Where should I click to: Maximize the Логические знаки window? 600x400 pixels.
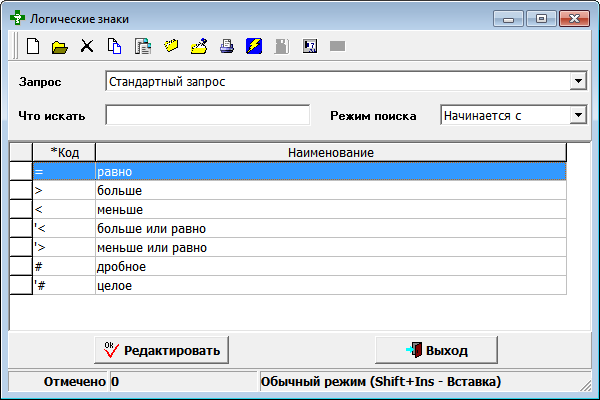pos(541,19)
